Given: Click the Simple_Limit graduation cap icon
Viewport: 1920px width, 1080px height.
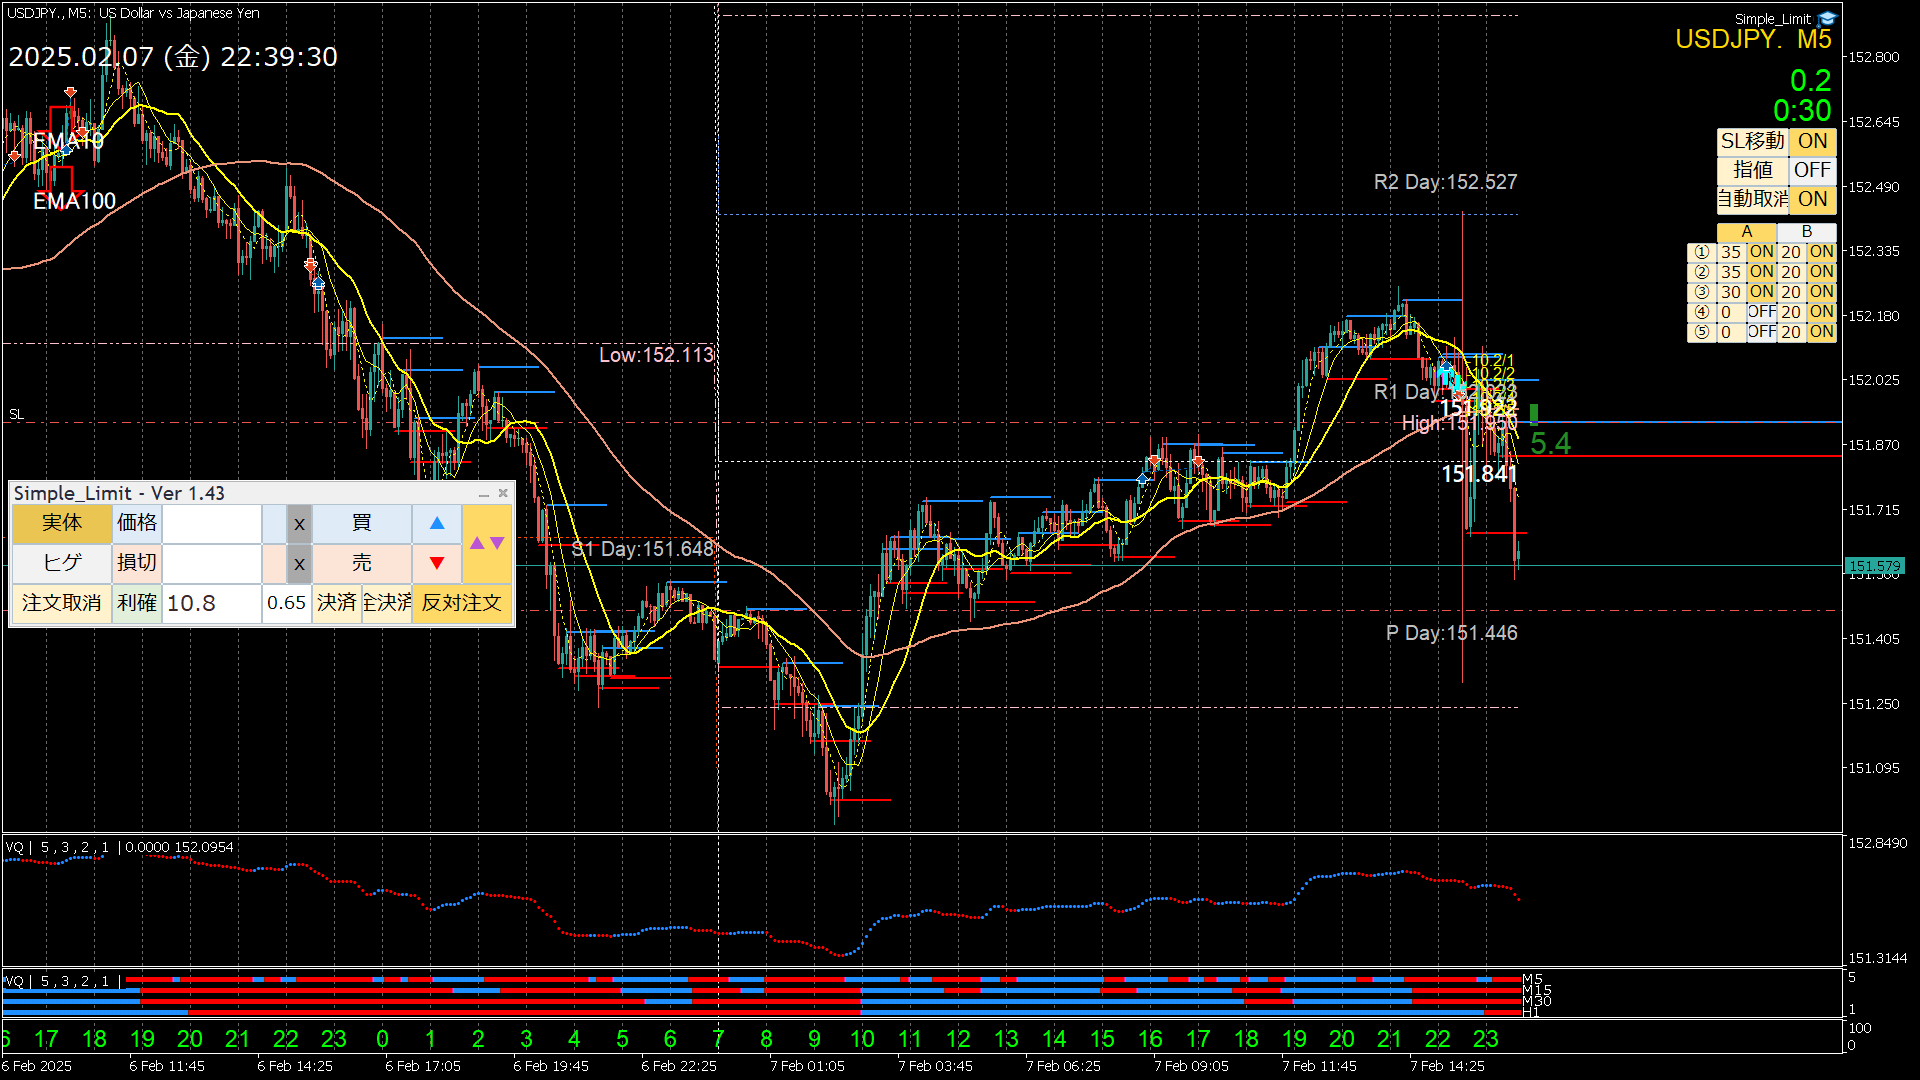Looking at the screenshot, I should pos(1827,18).
